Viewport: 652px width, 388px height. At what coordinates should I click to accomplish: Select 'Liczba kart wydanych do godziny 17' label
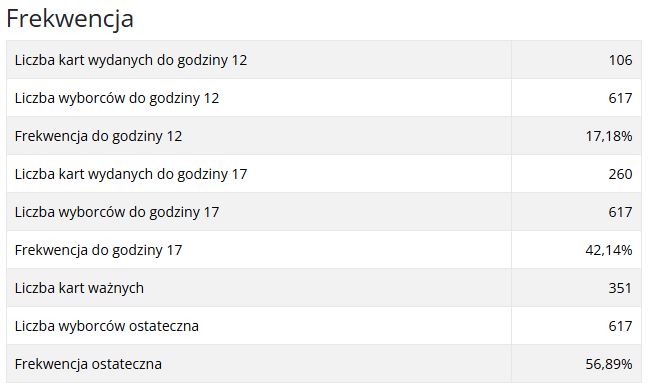click(x=131, y=174)
